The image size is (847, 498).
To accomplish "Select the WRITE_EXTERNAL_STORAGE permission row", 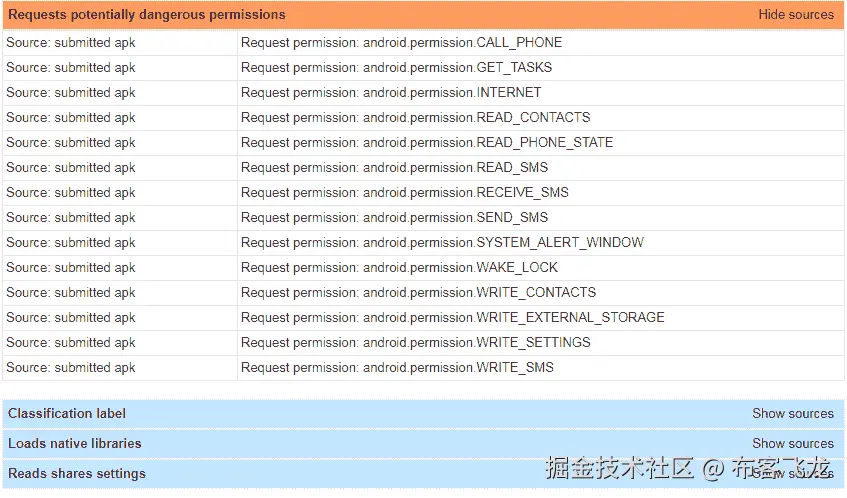I will pos(452,318).
